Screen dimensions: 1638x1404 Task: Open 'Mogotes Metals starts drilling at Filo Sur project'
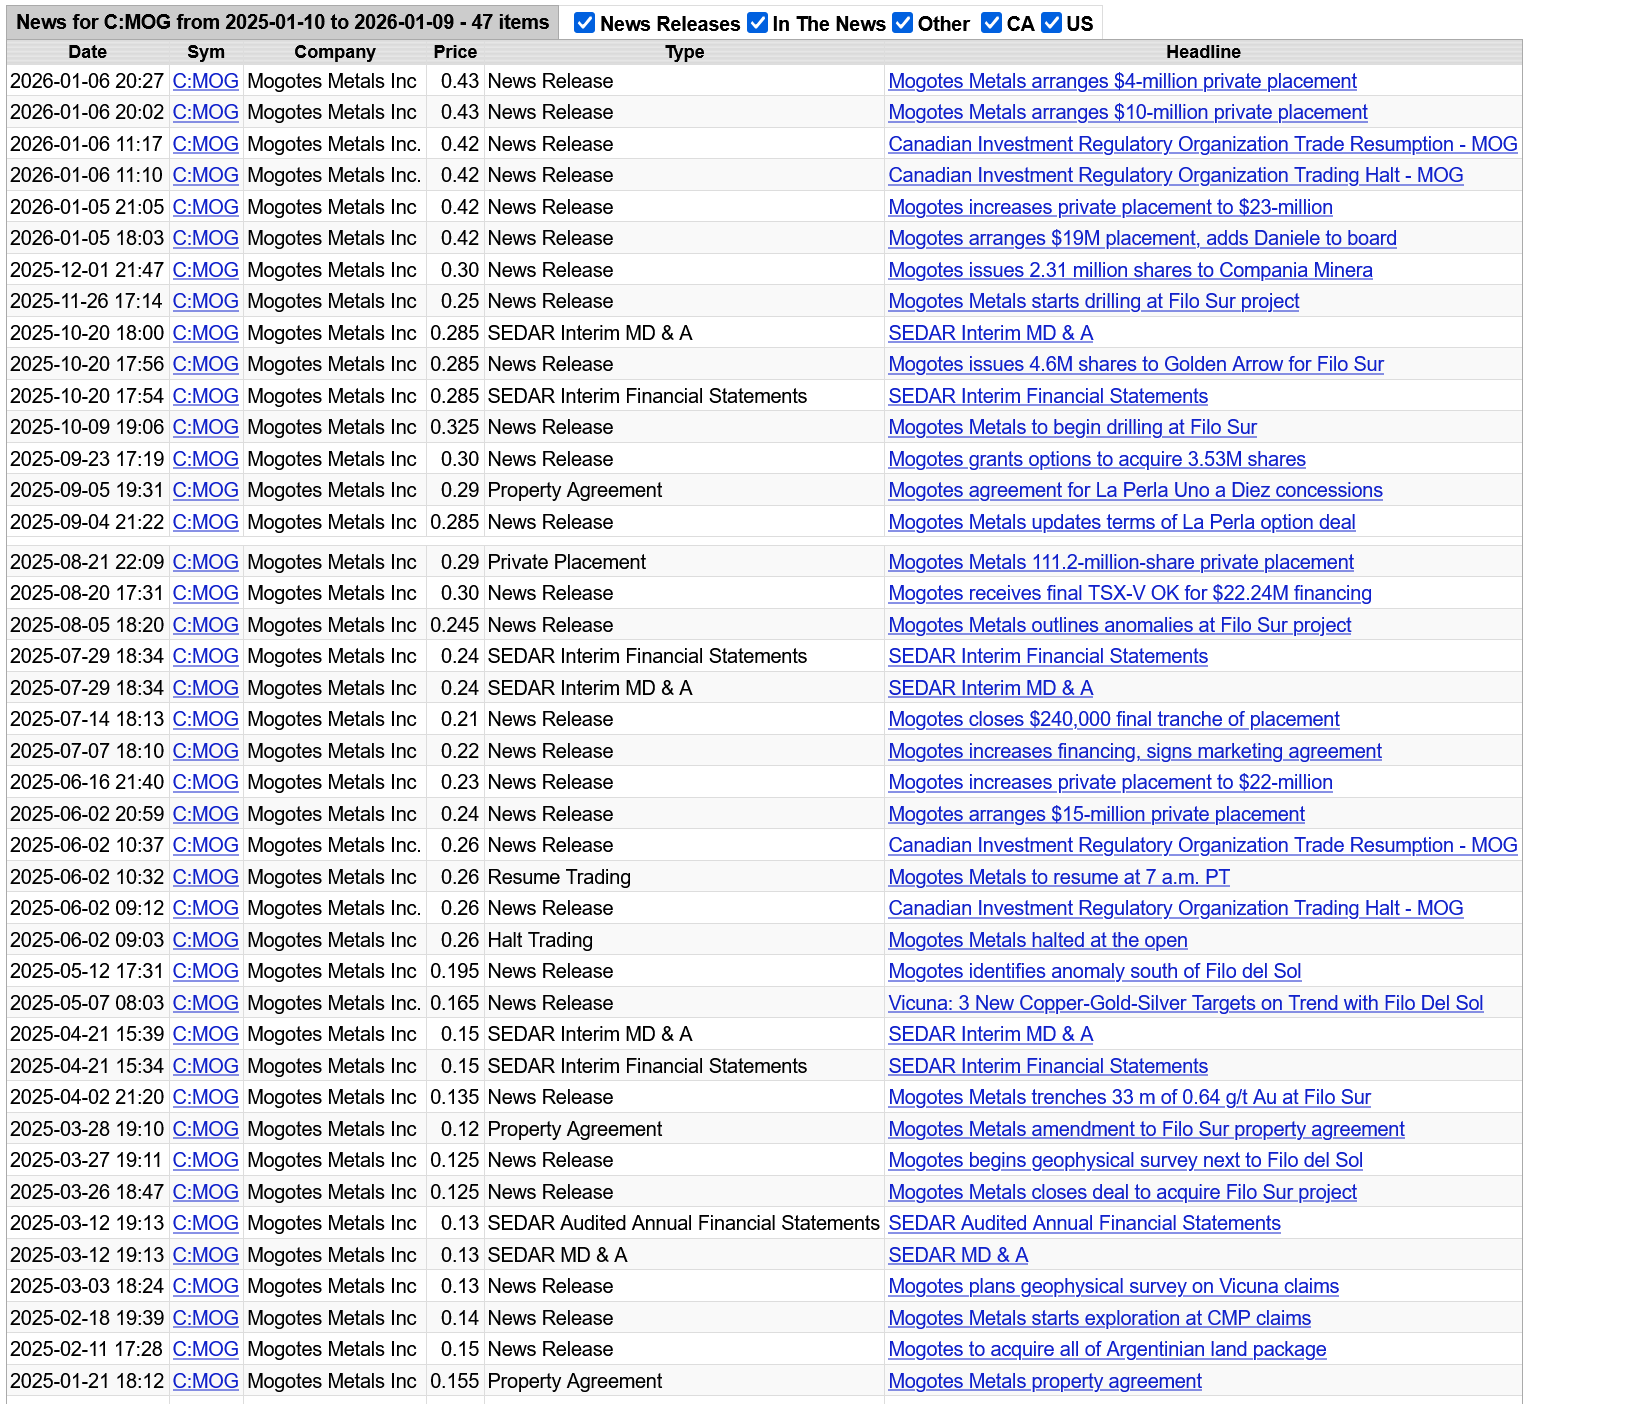[x=1094, y=301]
